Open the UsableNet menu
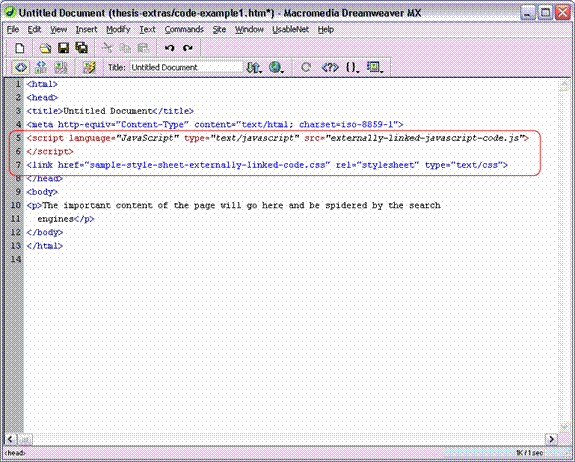Viewport: 575px width, 462px height. (x=290, y=30)
